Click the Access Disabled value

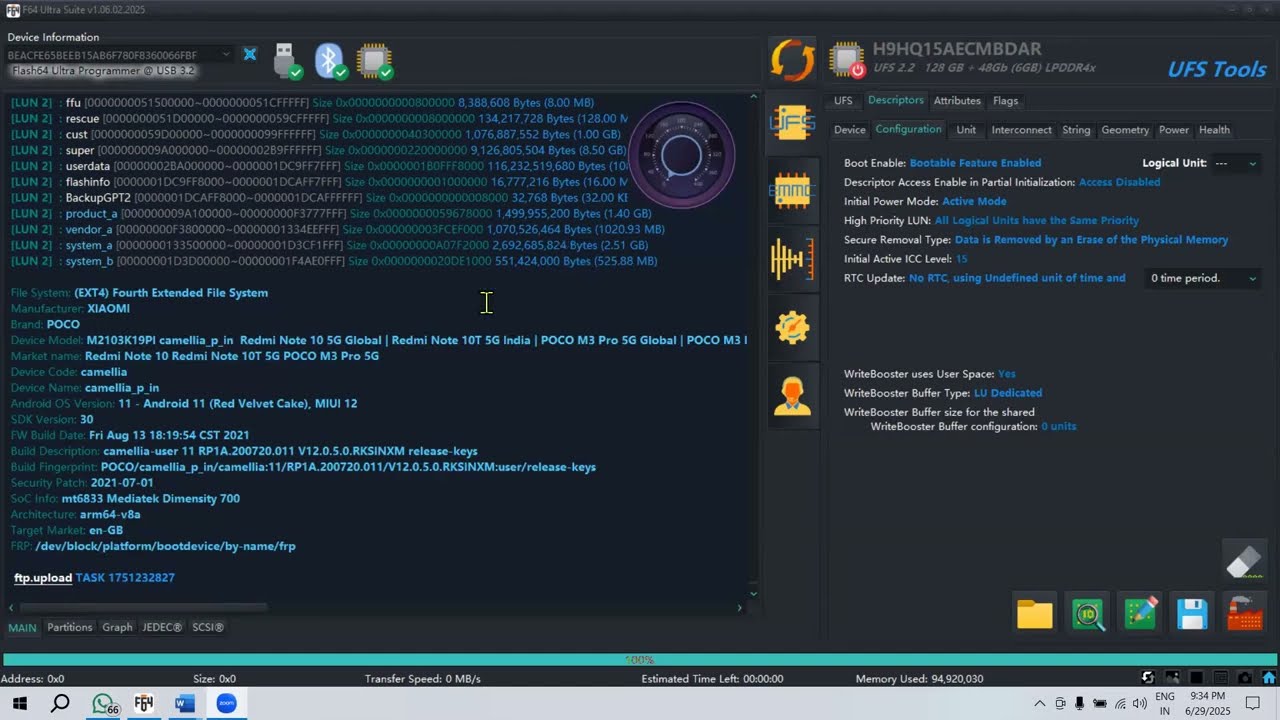pyautogui.click(x=1119, y=182)
